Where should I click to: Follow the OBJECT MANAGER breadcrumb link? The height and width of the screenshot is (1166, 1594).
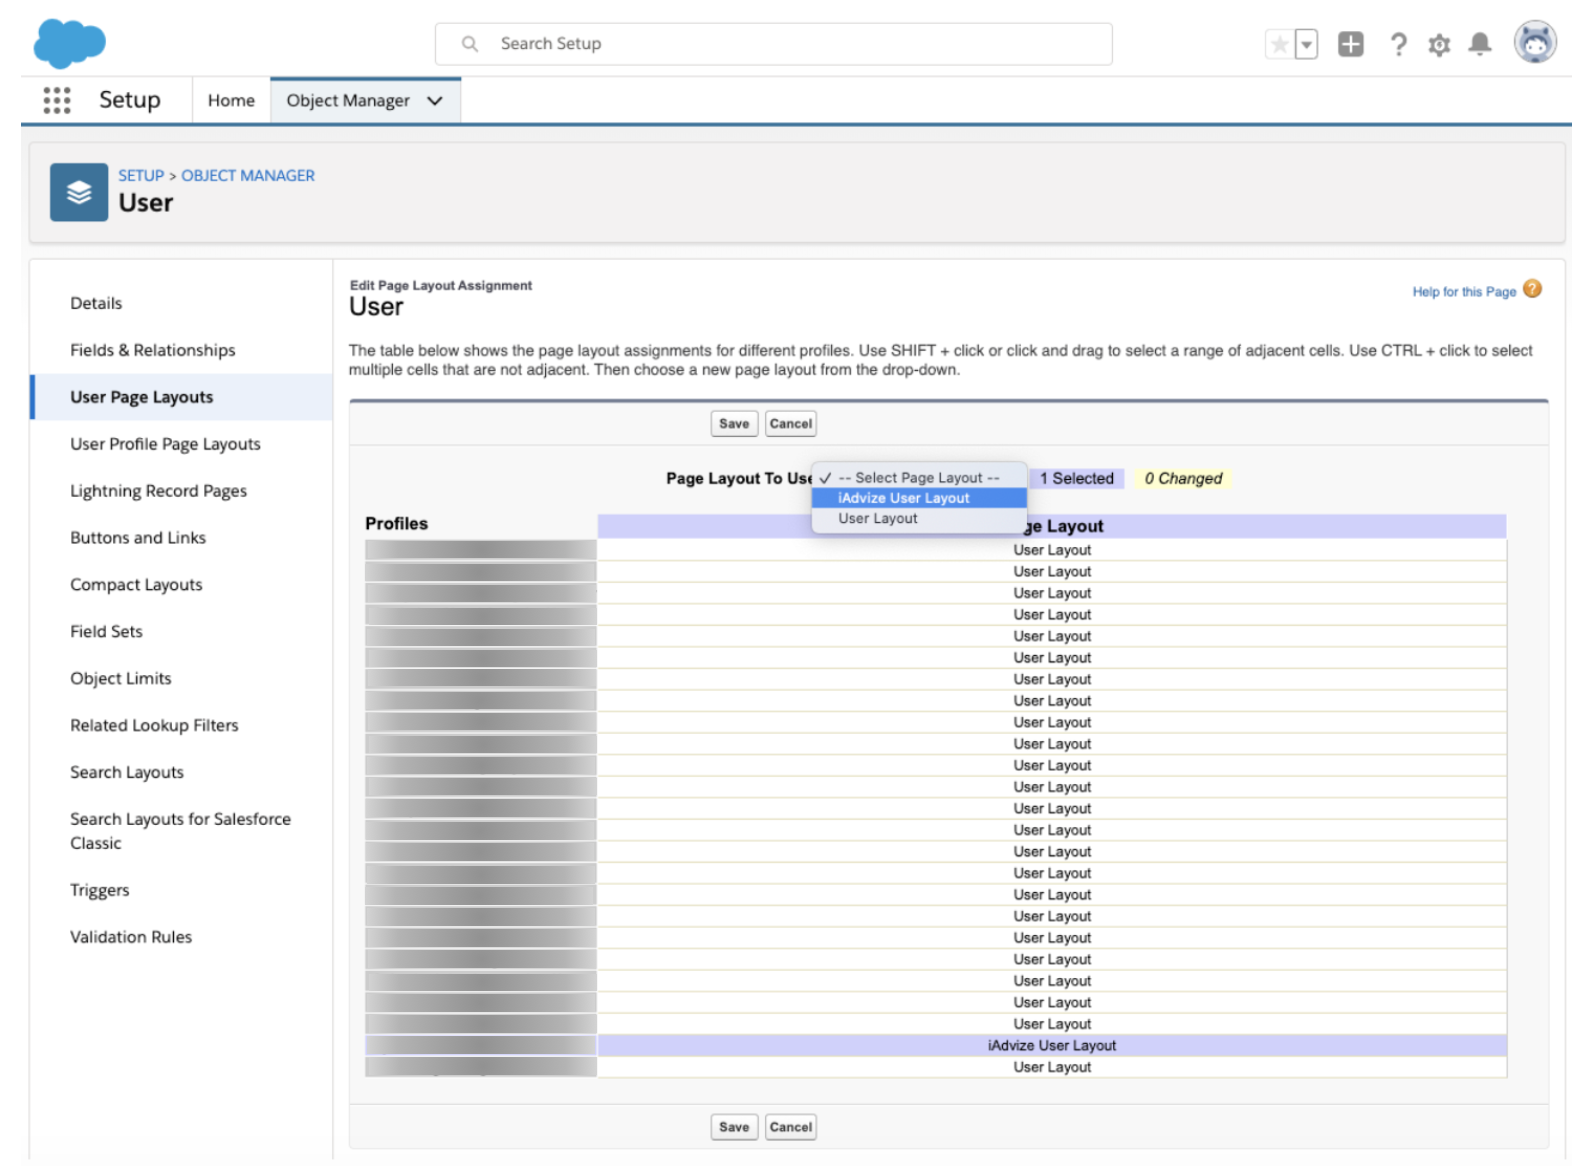[x=248, y=175]
